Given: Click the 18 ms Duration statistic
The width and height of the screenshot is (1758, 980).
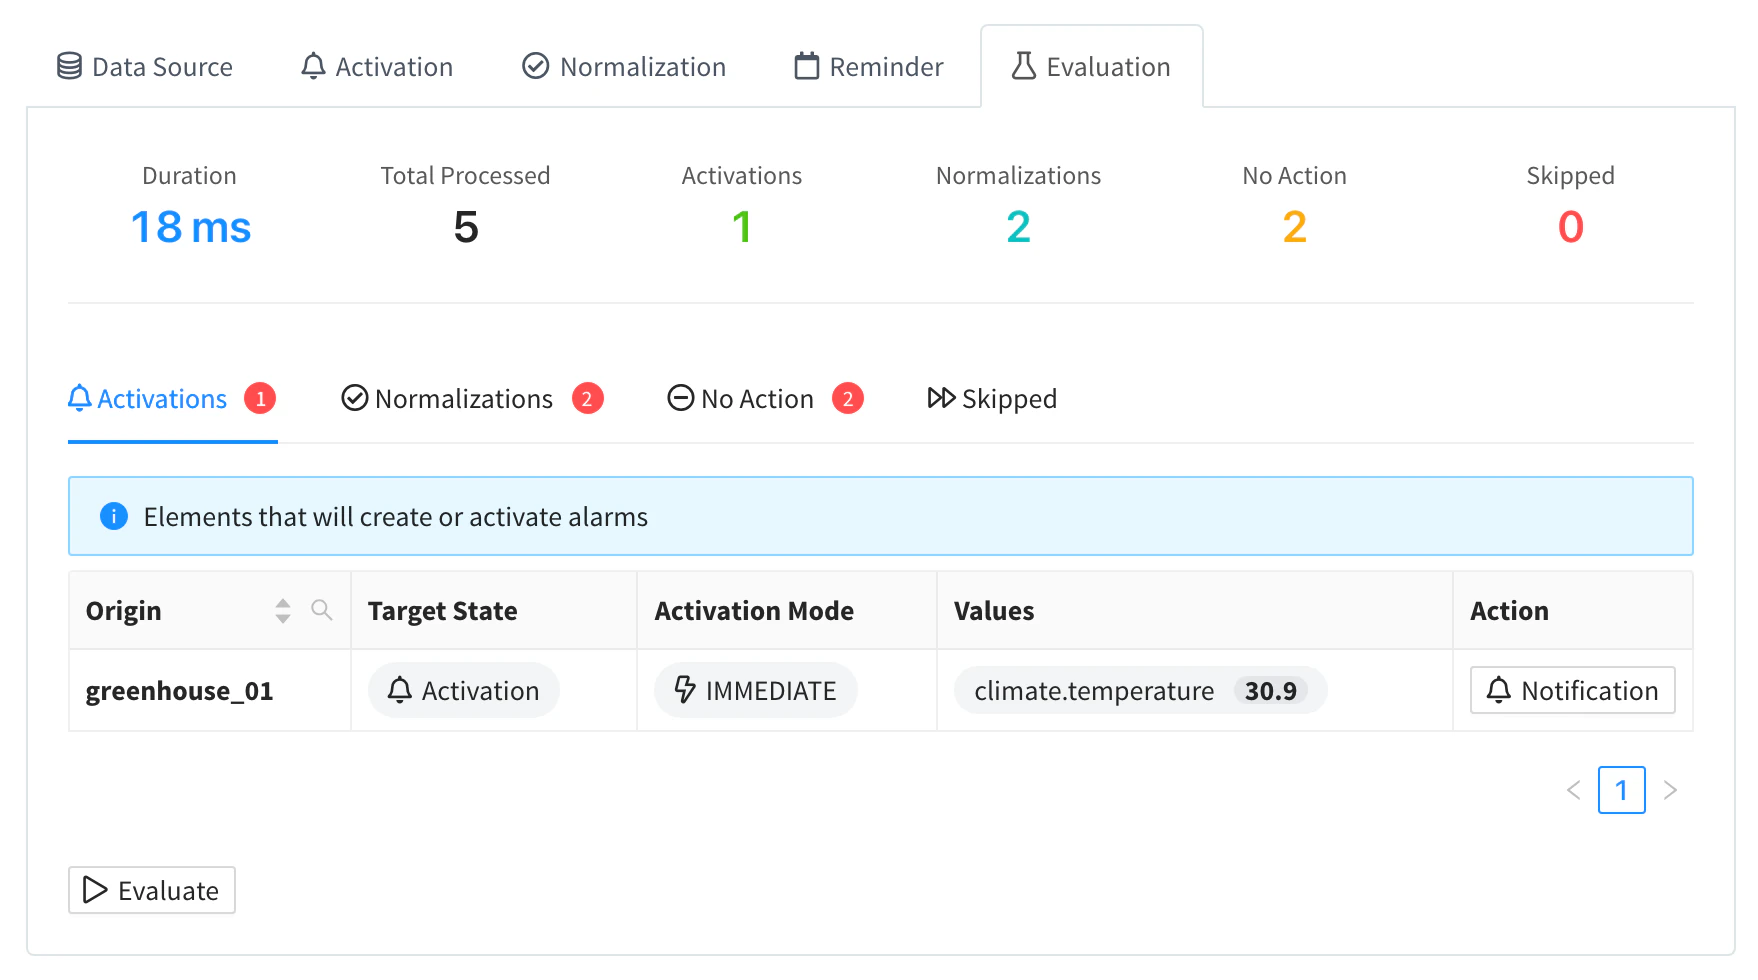Looking at the screenshot, I should click(x=191, y=227).
